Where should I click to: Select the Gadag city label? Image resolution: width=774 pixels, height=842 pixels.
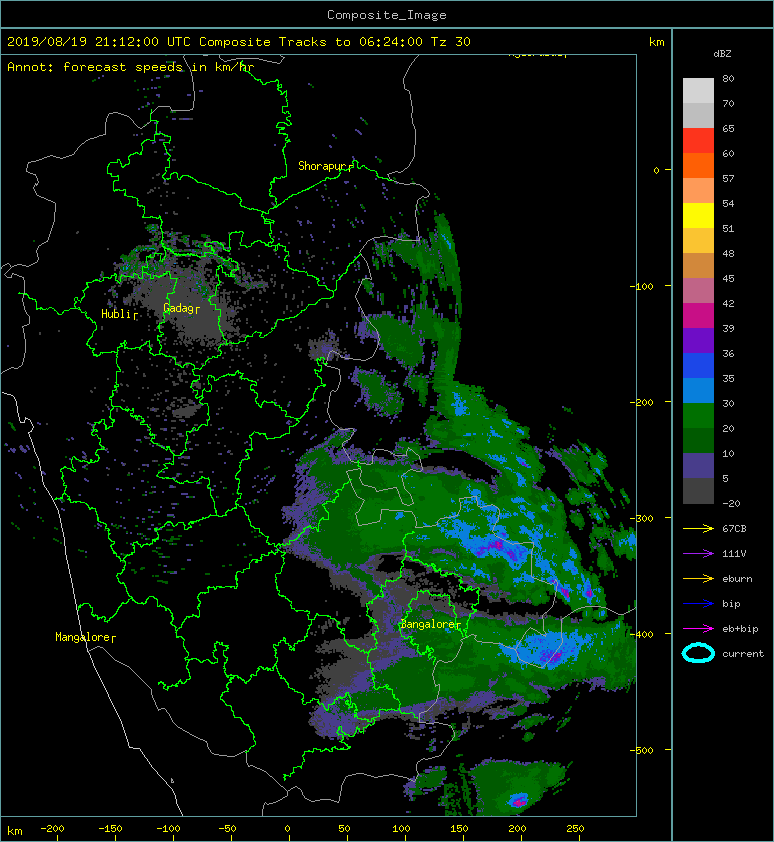point(178,308)
